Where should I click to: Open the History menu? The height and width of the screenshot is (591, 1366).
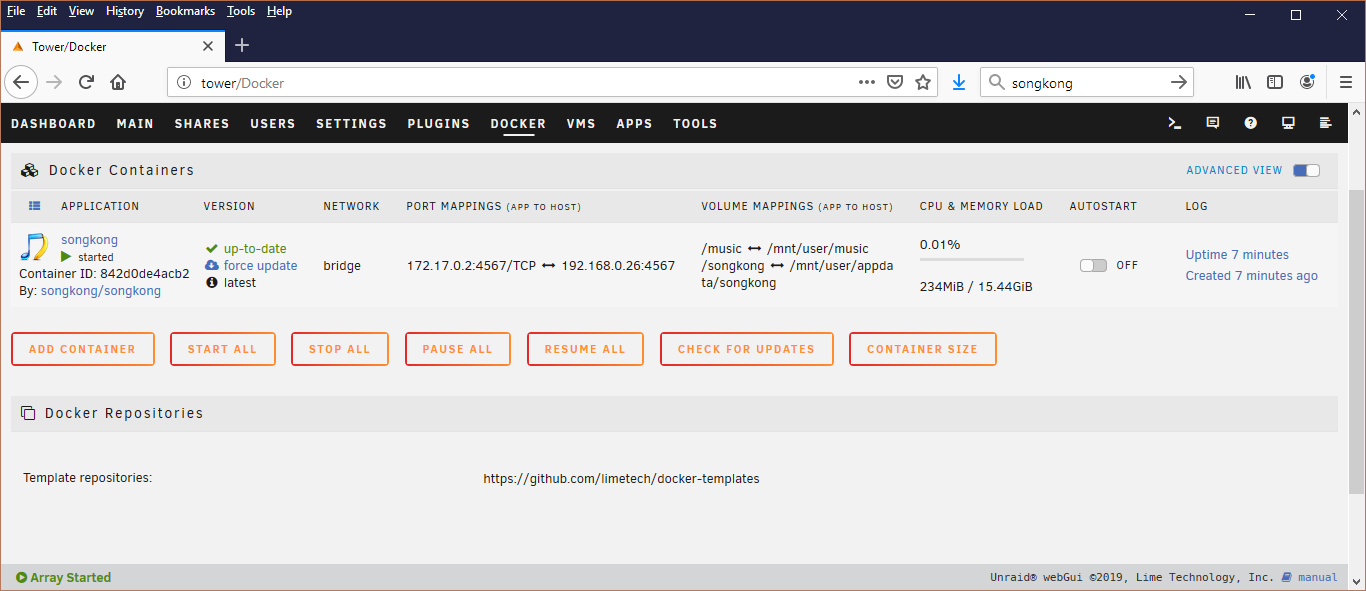tap(125, 11)
